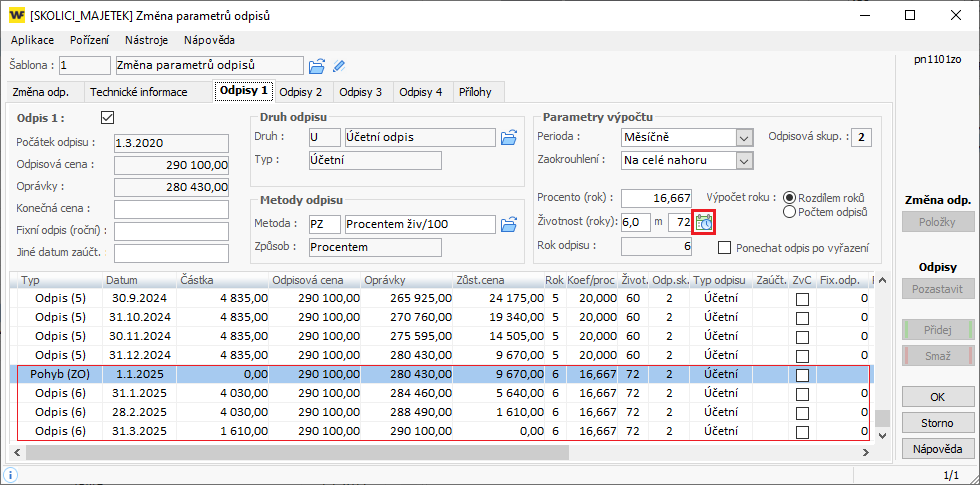The height and width of the screenshot is (485, 980).
Task: Switch to the Technické informace tab
Action: point(139,92)
